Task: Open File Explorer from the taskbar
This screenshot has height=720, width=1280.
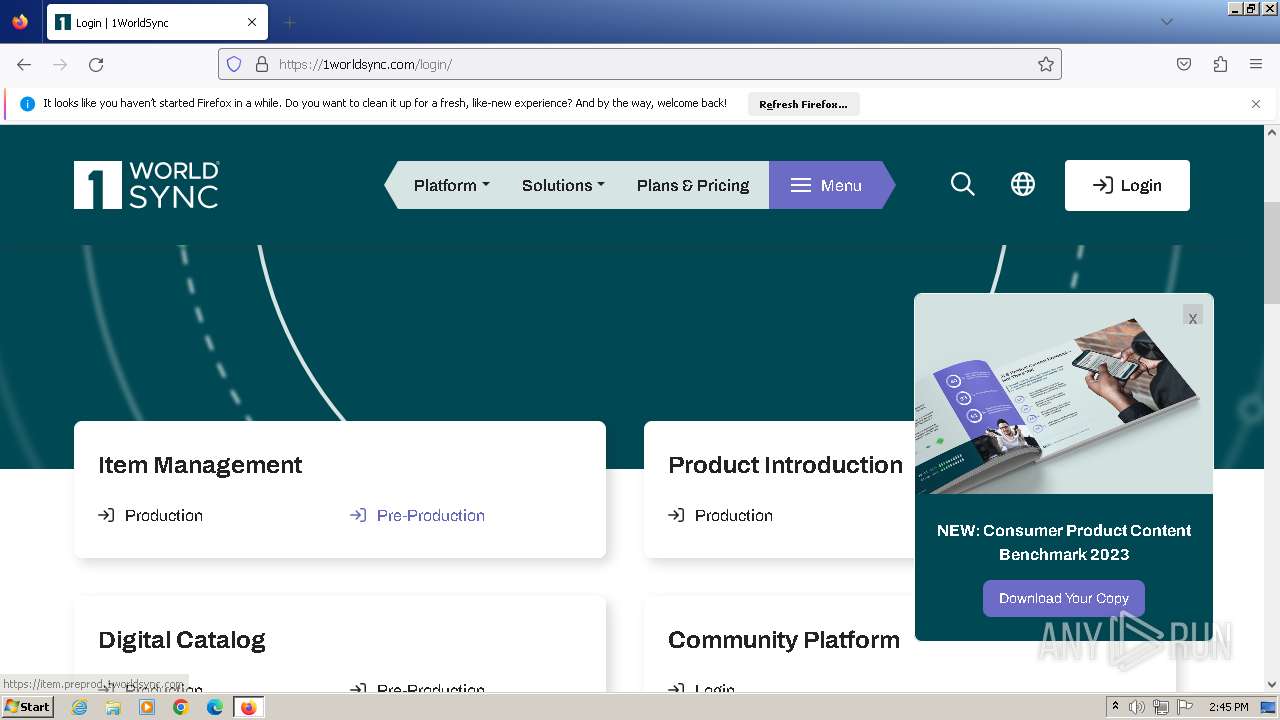Action: (x=113, y=707)
